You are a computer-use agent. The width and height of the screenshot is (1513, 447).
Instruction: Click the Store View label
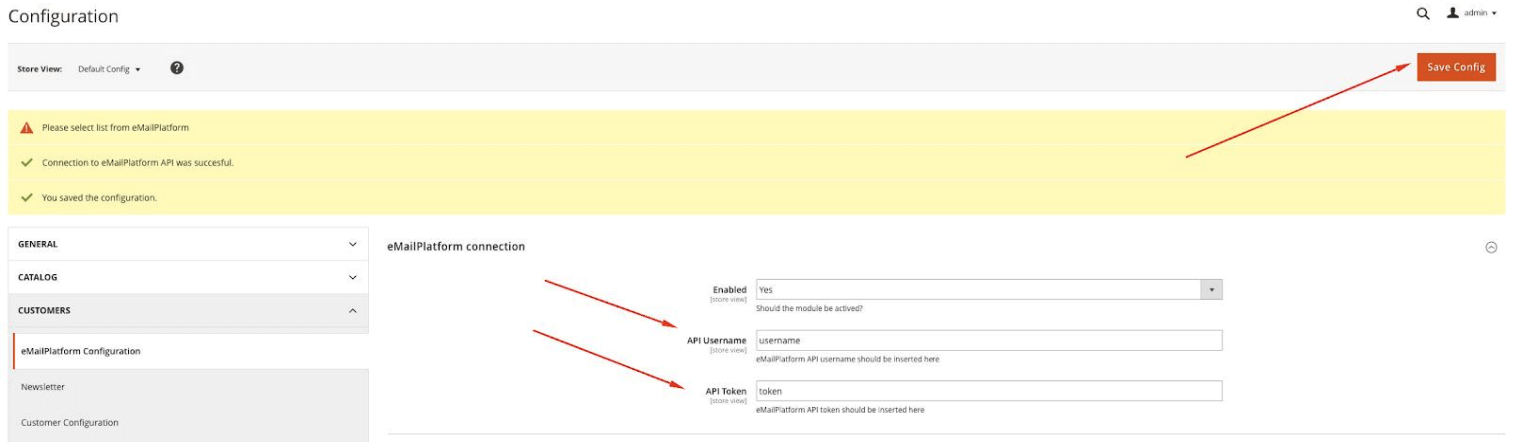pyautogui.click(x=40, y=69)
